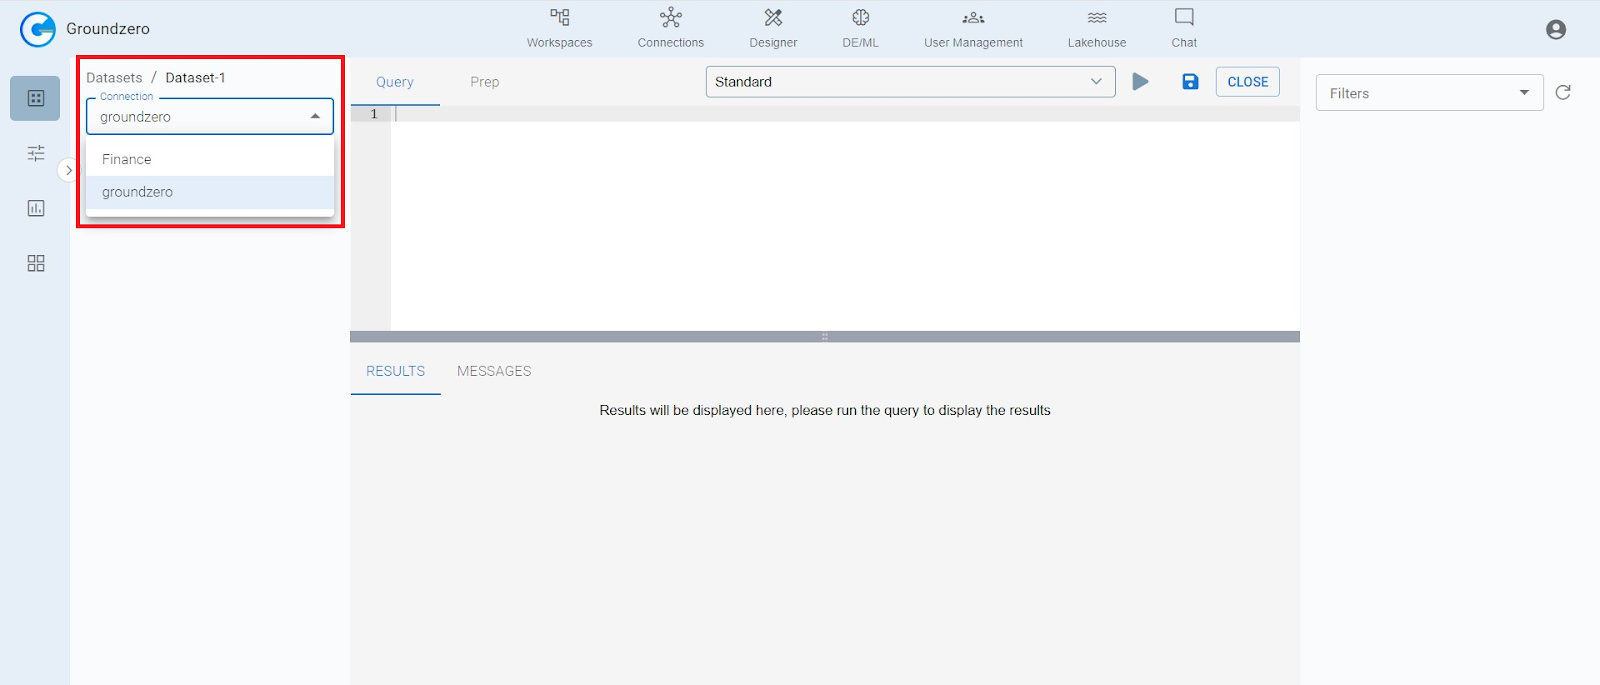The height and width of the screenshot is (685, 1600).
Task: Switch to the MESSAGES tab
Action: pos(494,371)
